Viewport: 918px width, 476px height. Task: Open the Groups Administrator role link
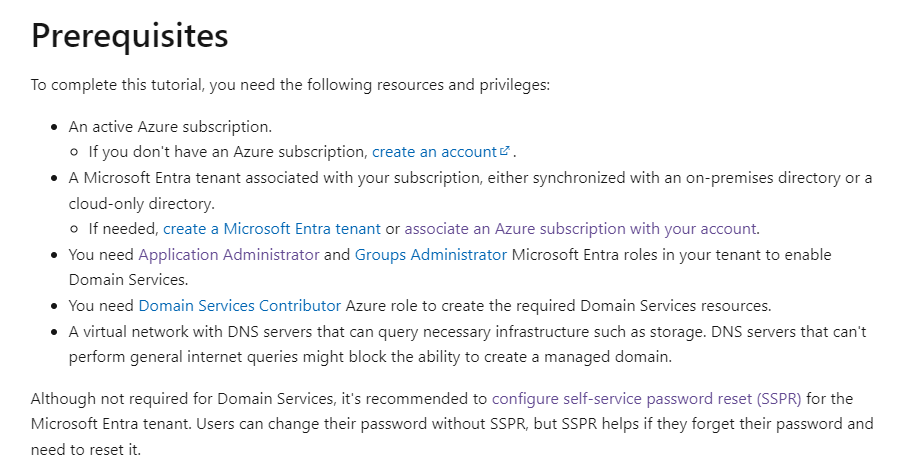(x=431, y=255)
